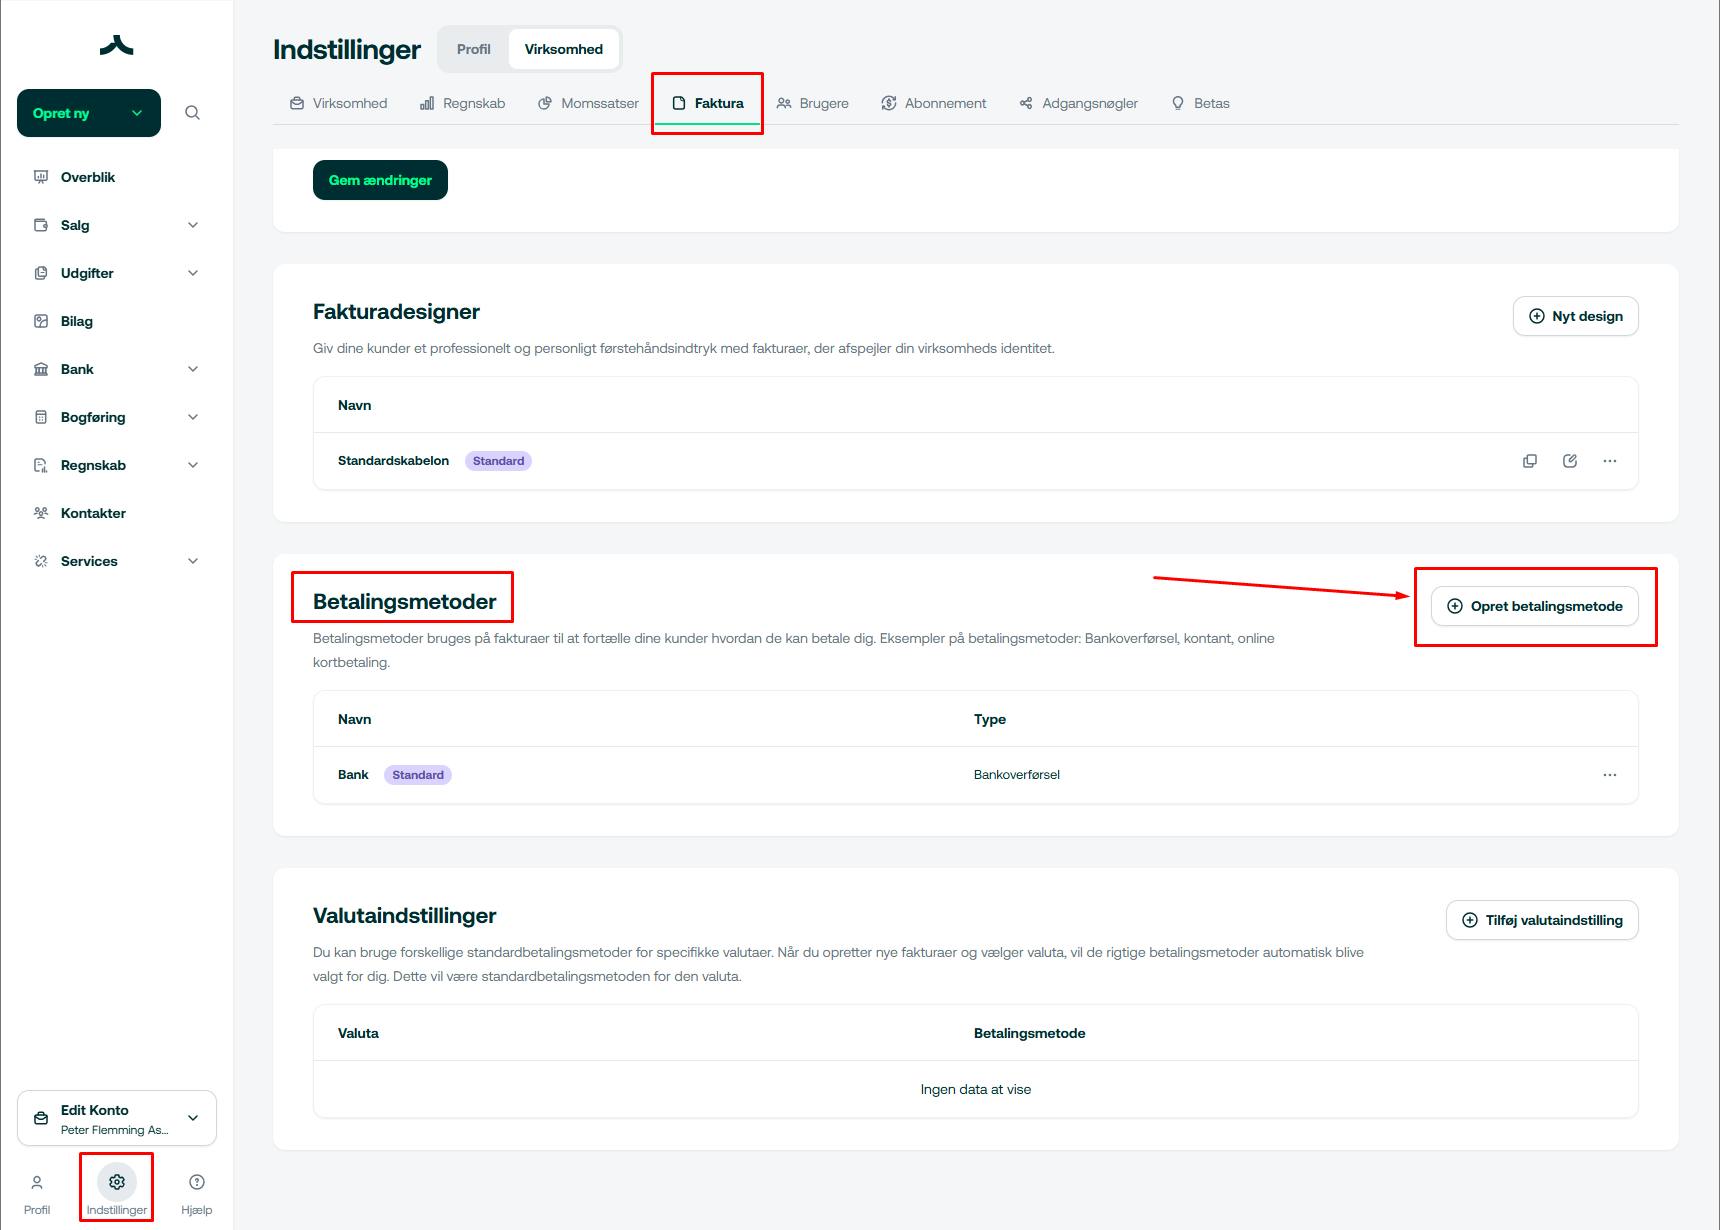Click the search magnifier icon
This screenshot has height=1230, width=1720.
[193, 113]
